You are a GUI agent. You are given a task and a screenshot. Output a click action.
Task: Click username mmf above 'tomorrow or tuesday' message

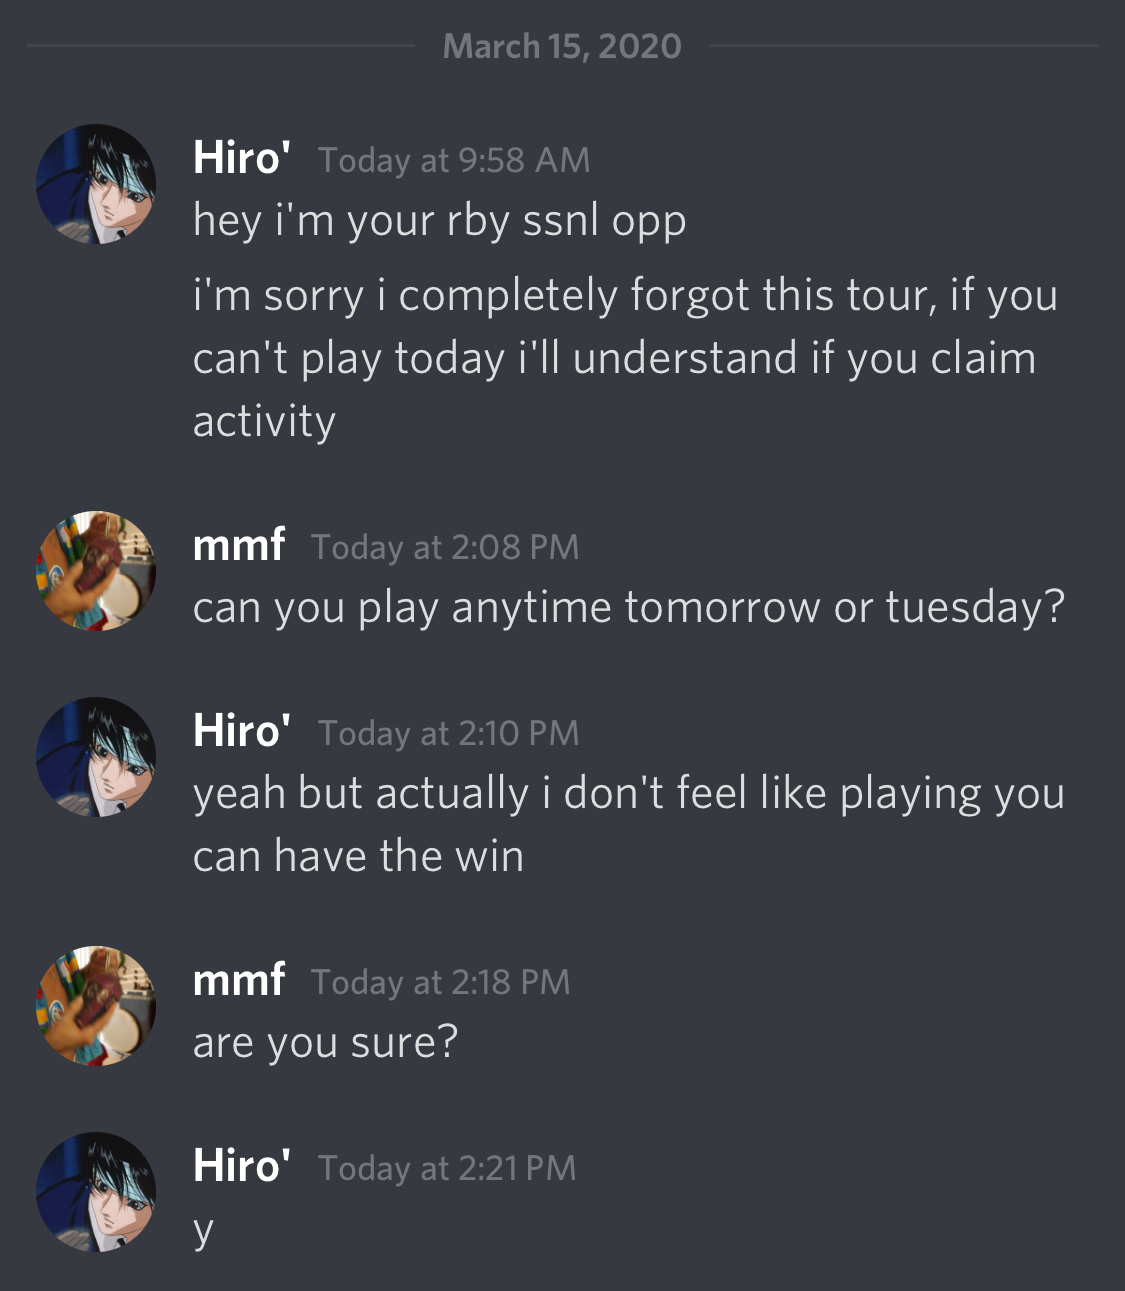click(x=239, y=545)
